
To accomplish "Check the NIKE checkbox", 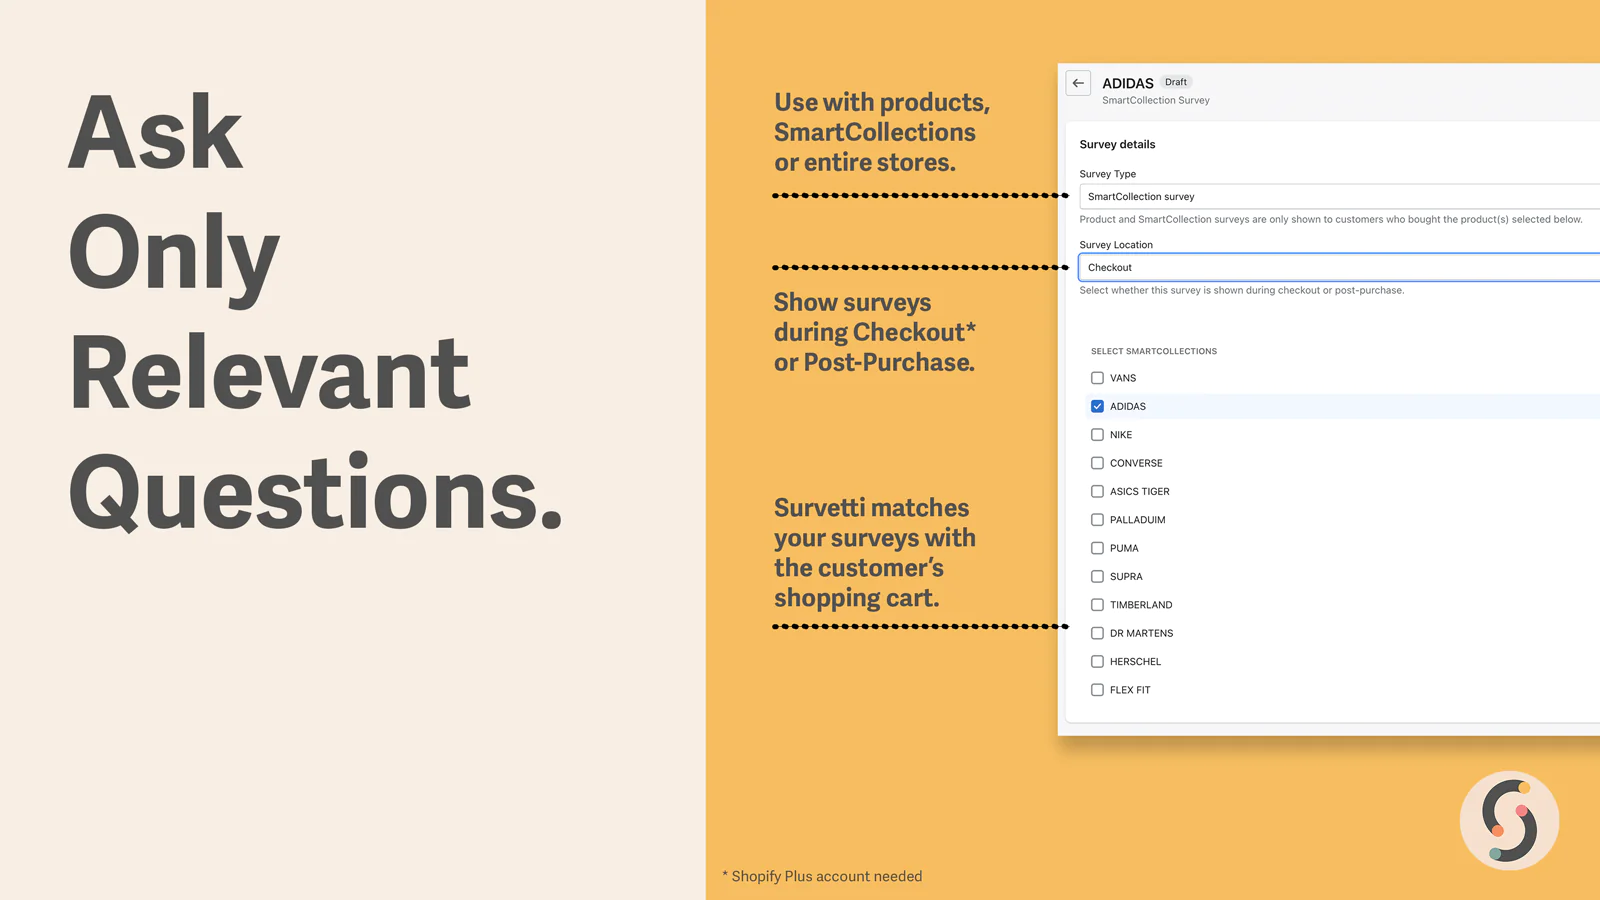I will click(1097, 435).
